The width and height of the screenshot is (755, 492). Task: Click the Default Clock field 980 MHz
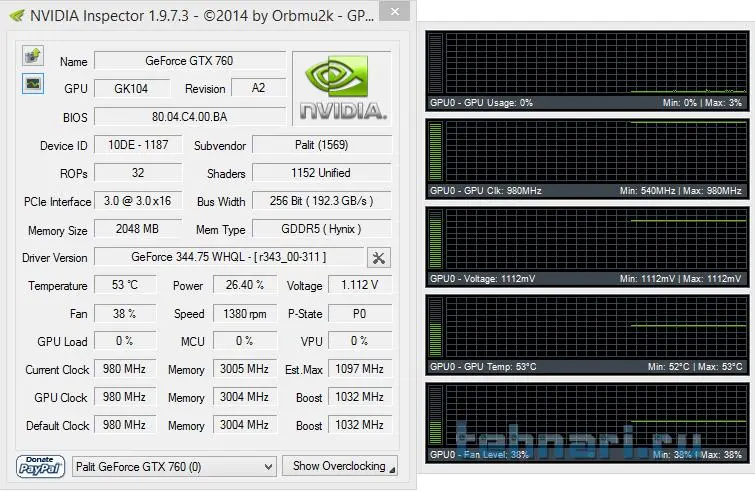click(125, 425)
